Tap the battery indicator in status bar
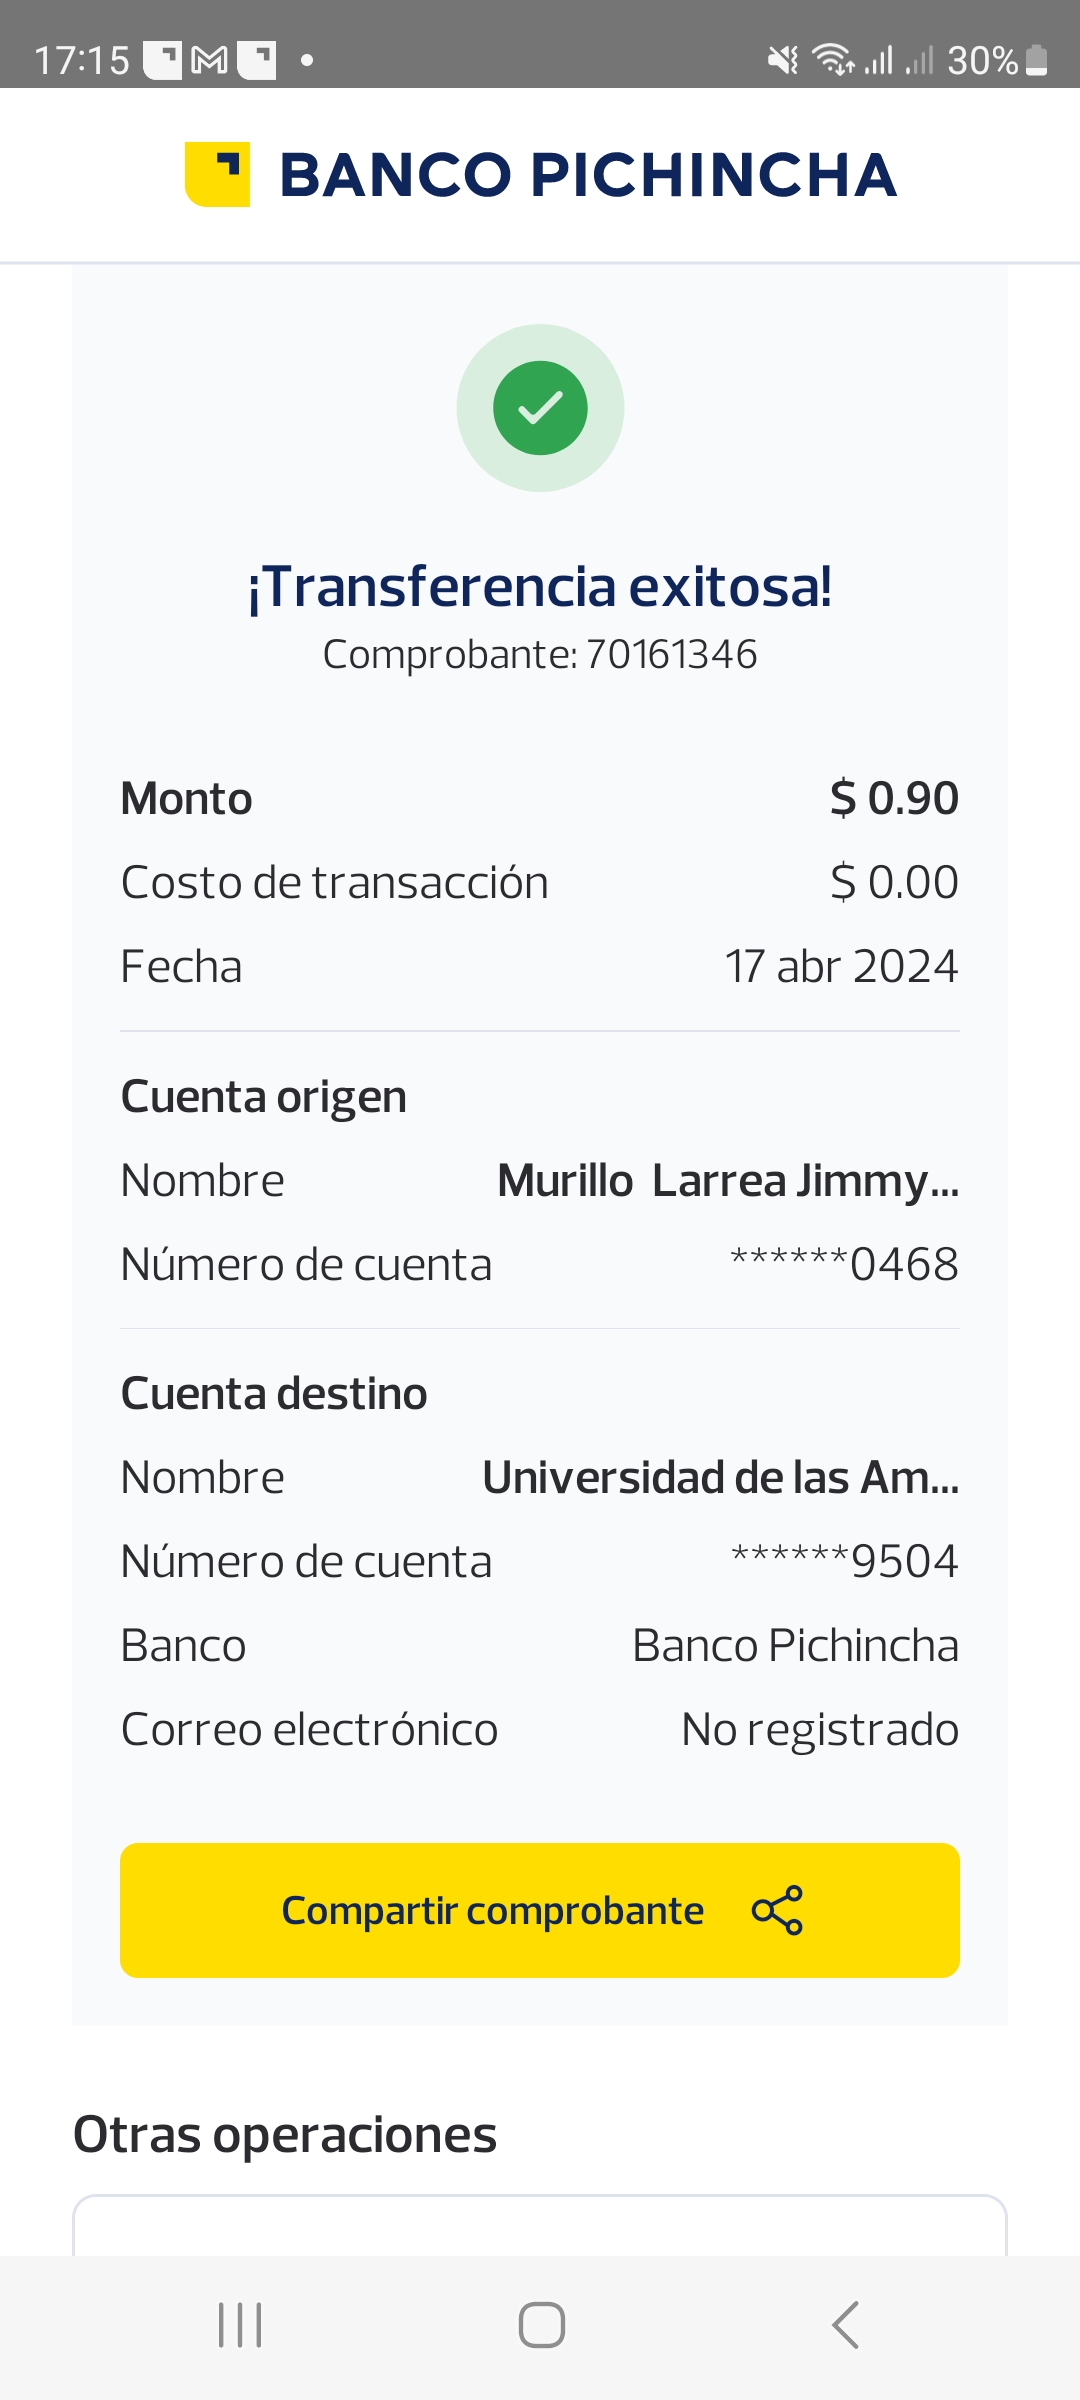The height and width of the screenshot is (2400, 1080). [x=1037, y=61]
